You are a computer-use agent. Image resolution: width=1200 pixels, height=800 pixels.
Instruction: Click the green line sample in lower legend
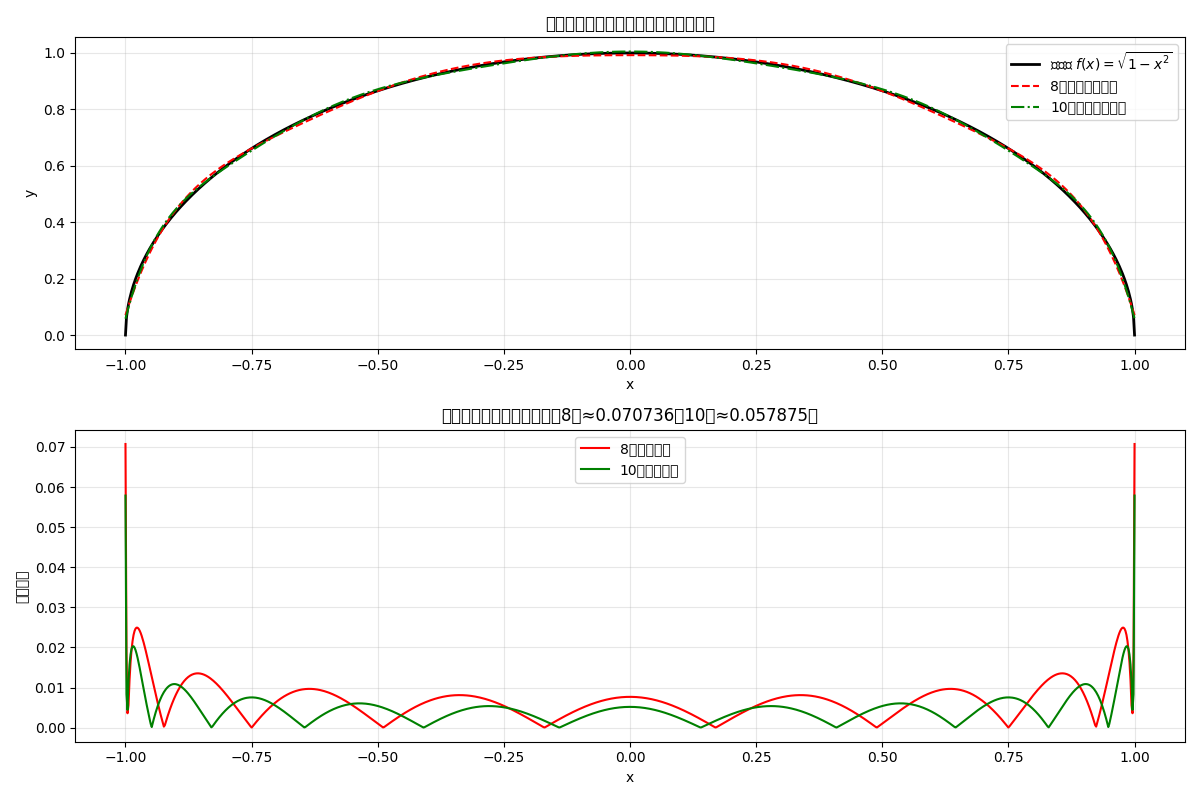(x=596, y=470)
